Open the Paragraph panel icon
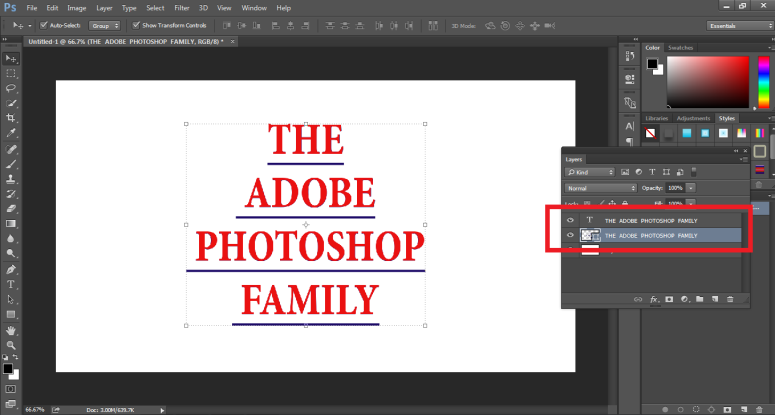The image size is (775, 415). [630, 141]
